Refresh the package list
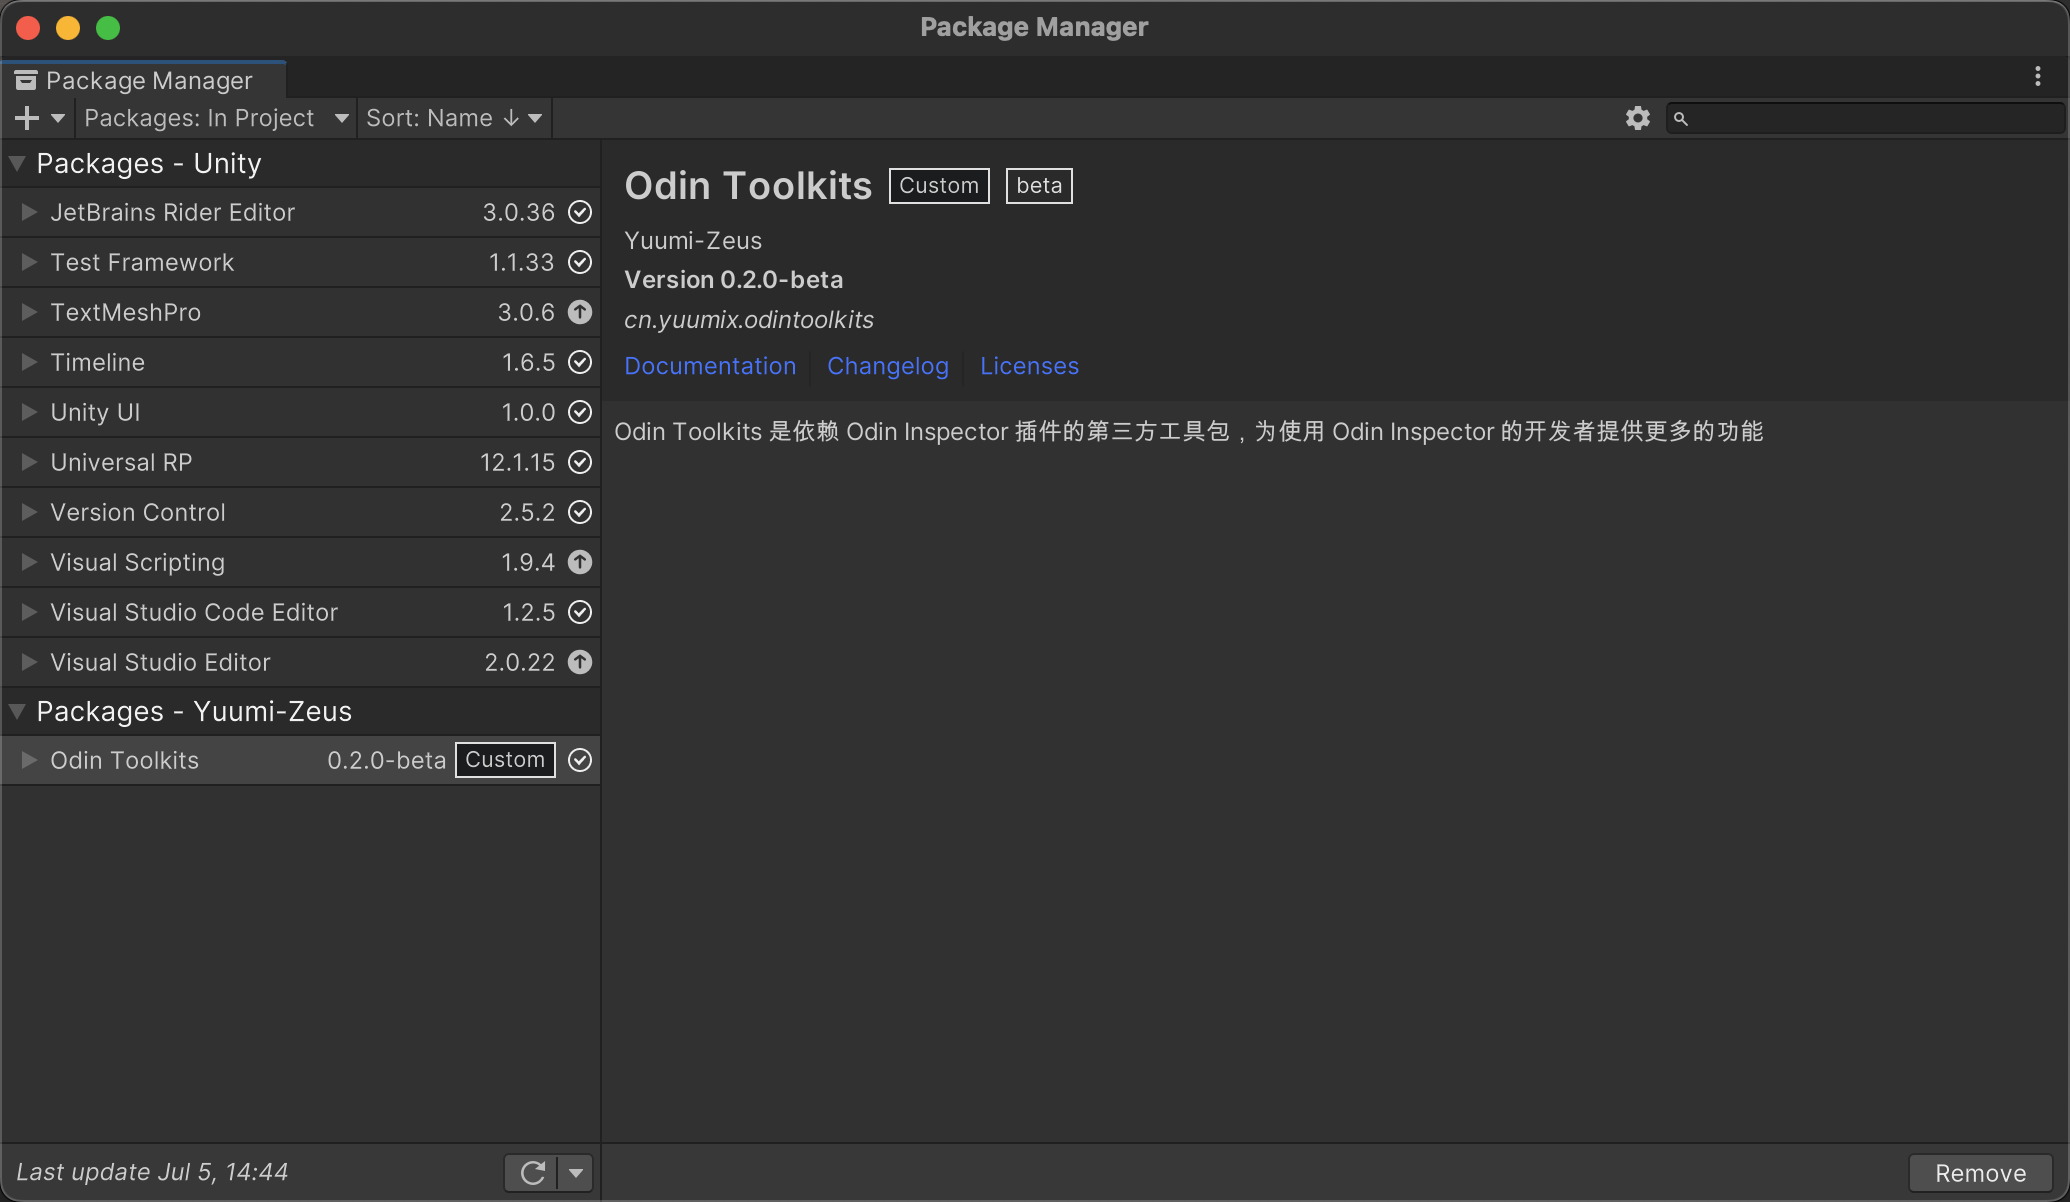The image size is (2070, 1202). [532, 1172]
